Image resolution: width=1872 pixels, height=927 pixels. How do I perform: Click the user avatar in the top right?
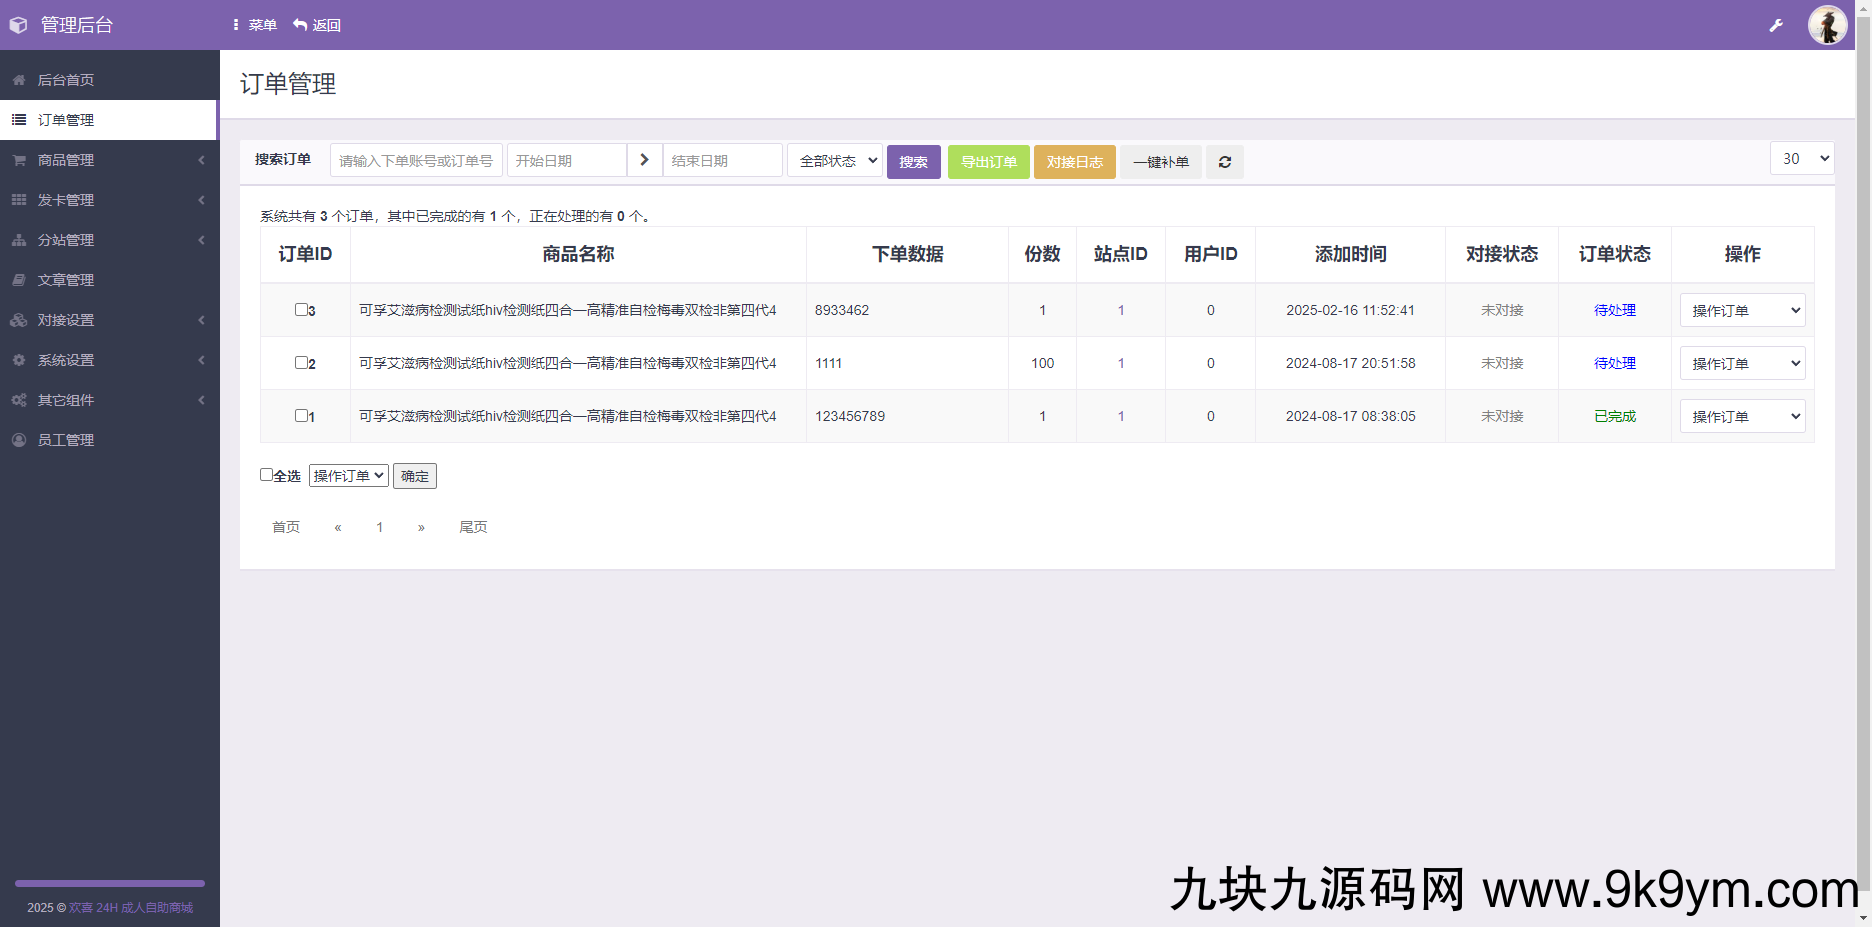1826,24
